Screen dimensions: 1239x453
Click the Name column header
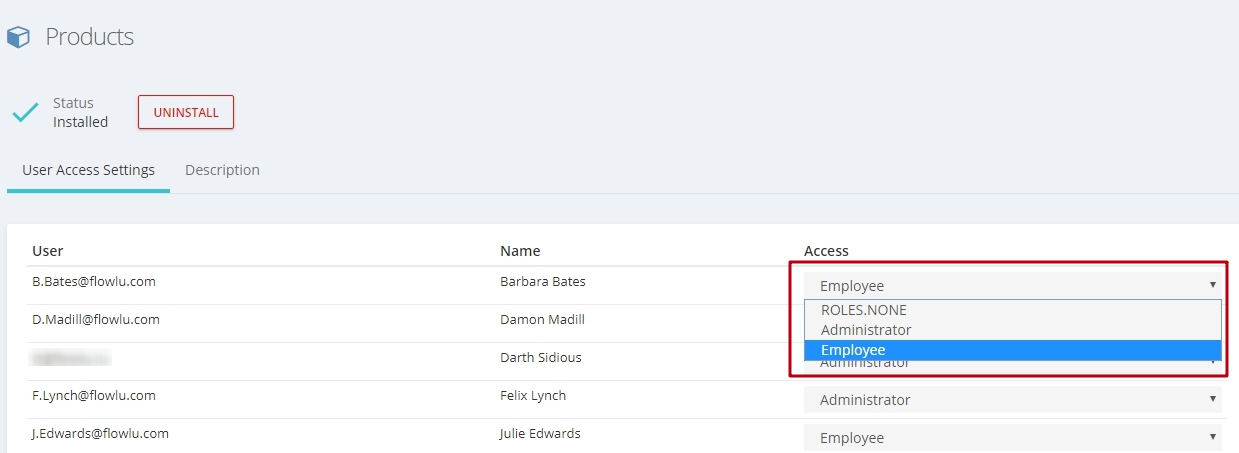tap(520, 251)
